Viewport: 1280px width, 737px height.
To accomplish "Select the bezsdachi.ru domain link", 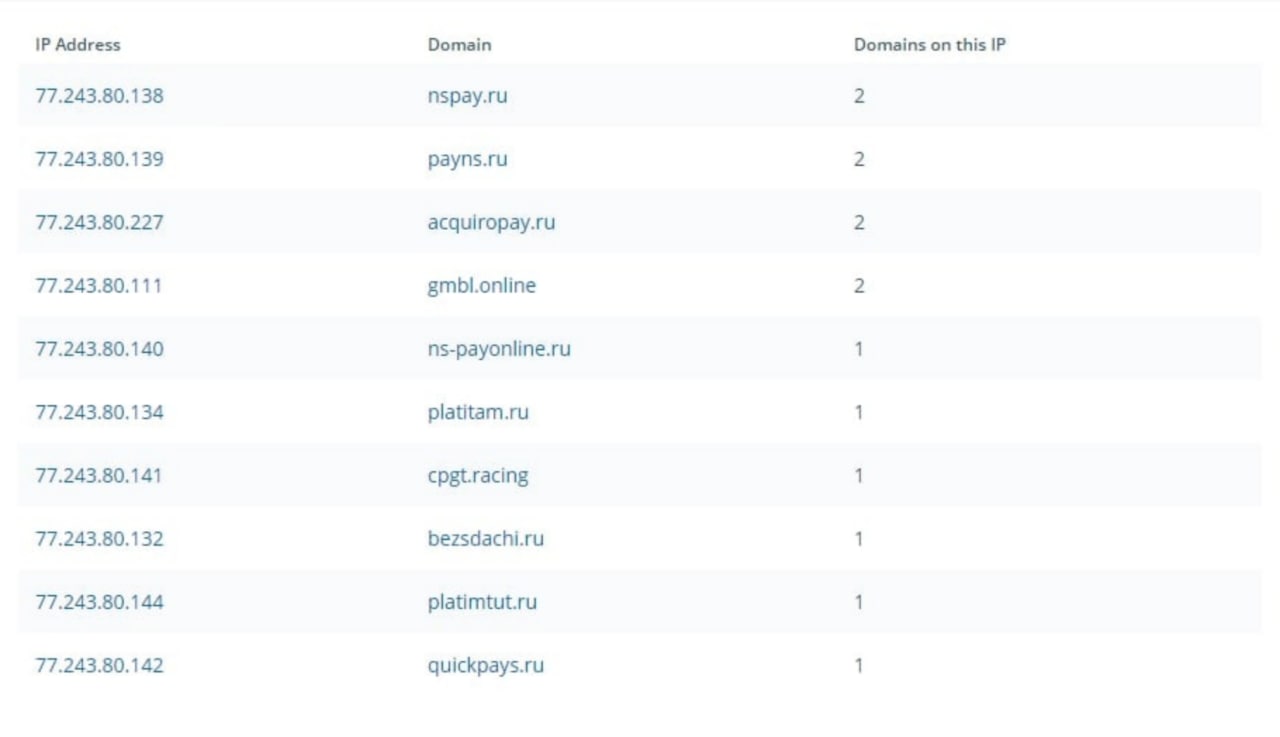I will point(486,539).
